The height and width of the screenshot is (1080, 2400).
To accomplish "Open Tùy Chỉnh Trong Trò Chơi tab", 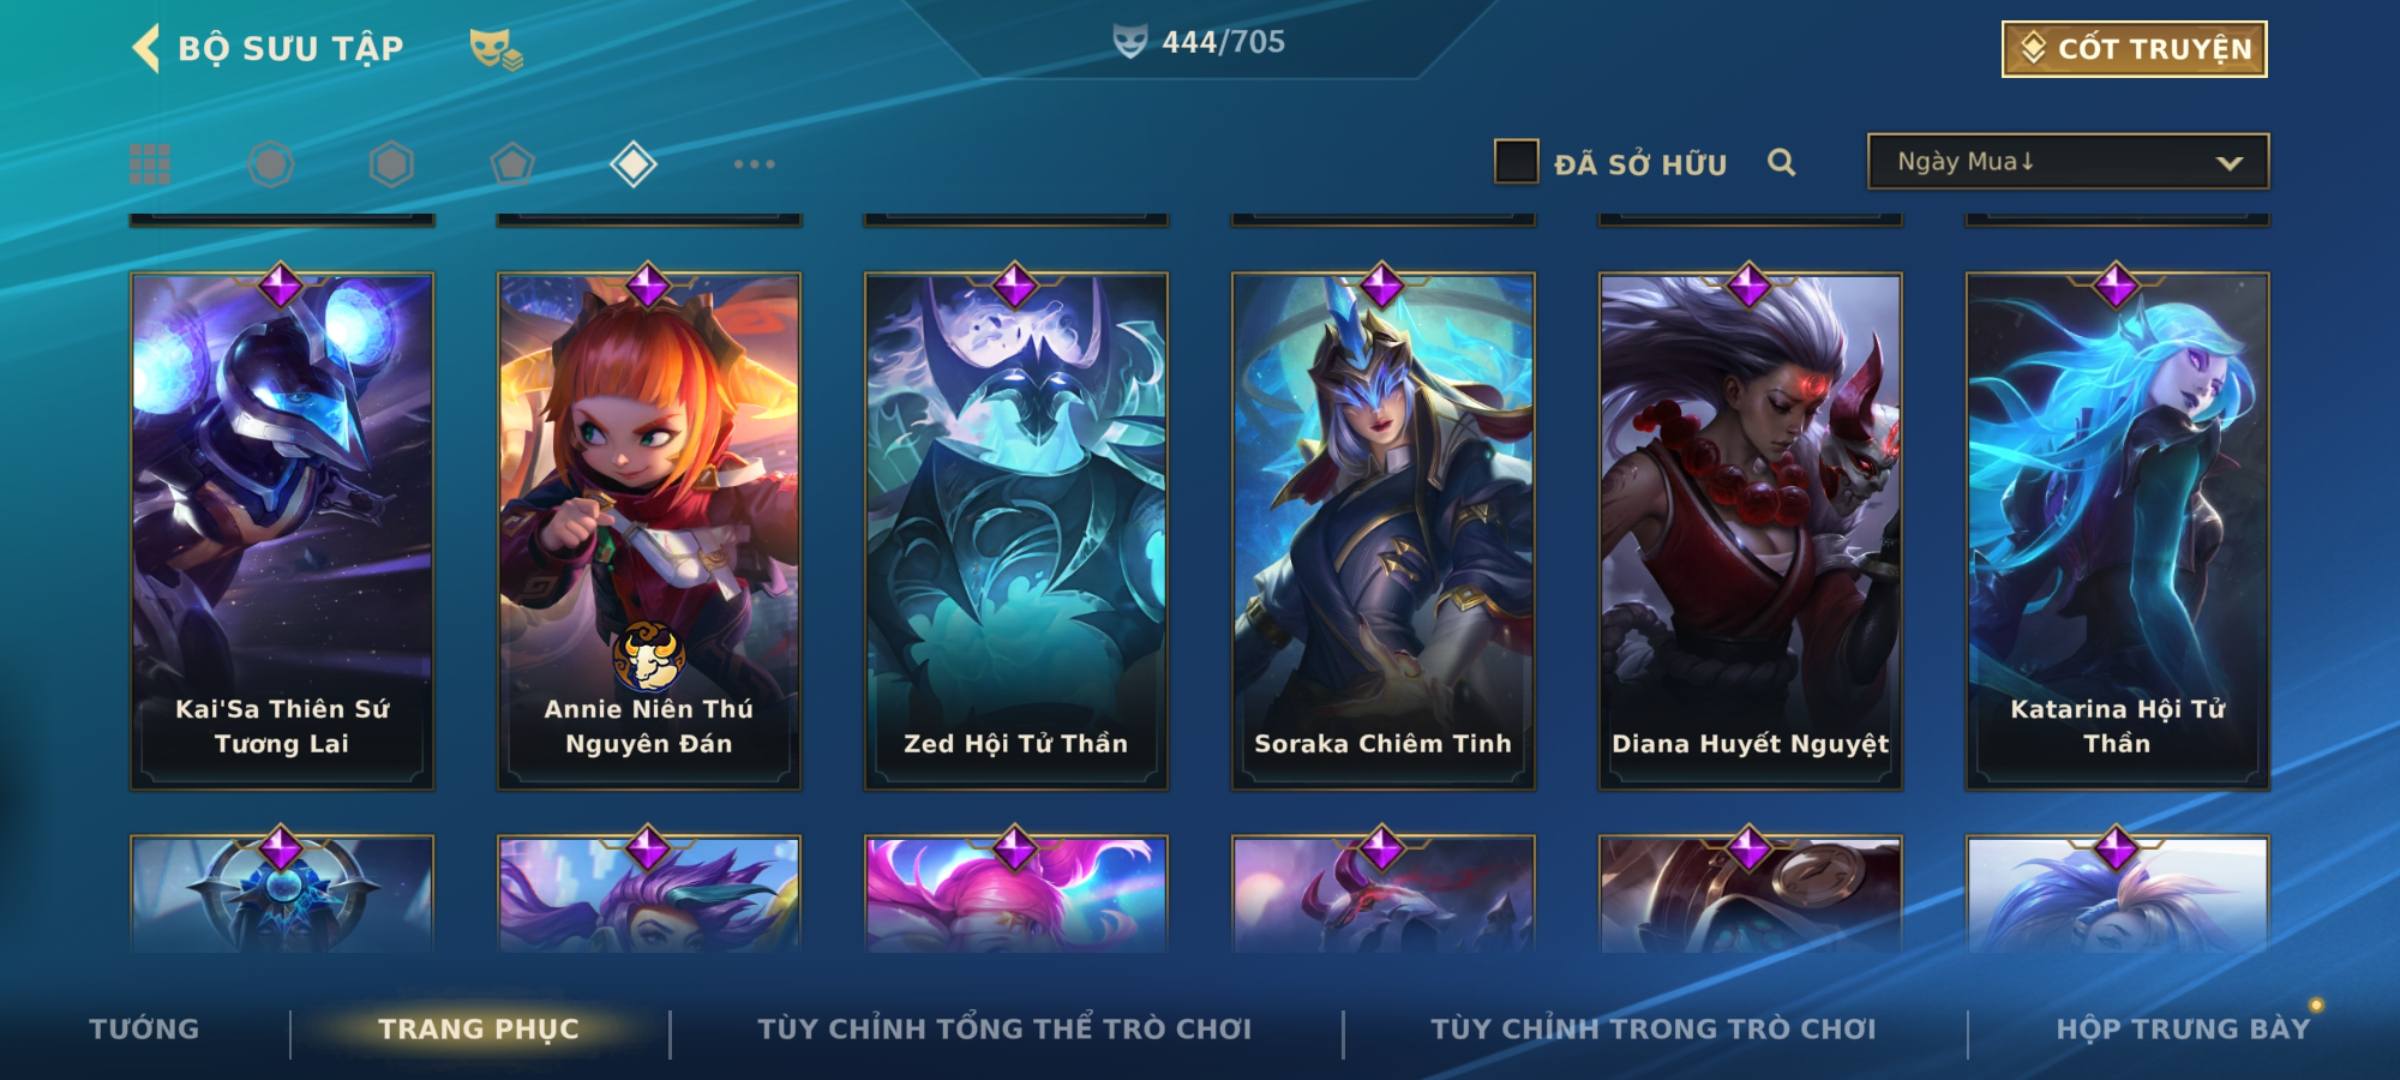I will click(x=1653, y=1029).
